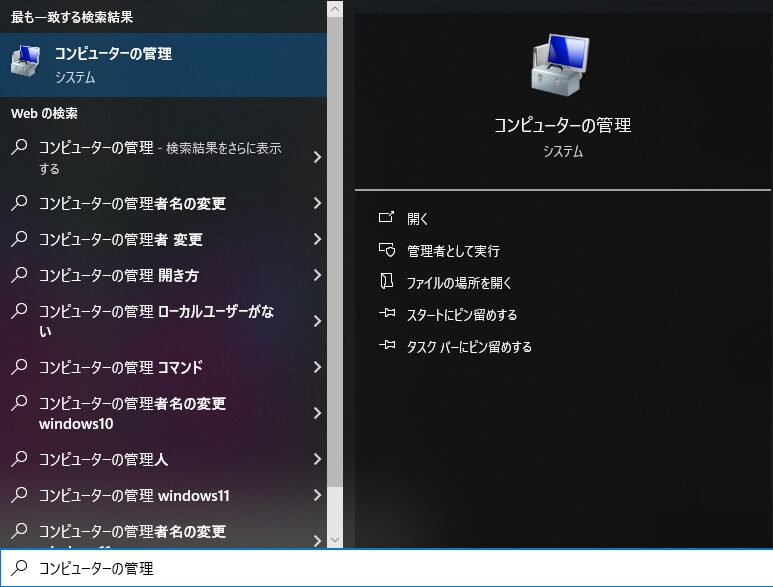This screenshot has height=587, width=773.
Task: Open suggestion コンピューターの管理 コマンド
Action: tap(163, 367)
